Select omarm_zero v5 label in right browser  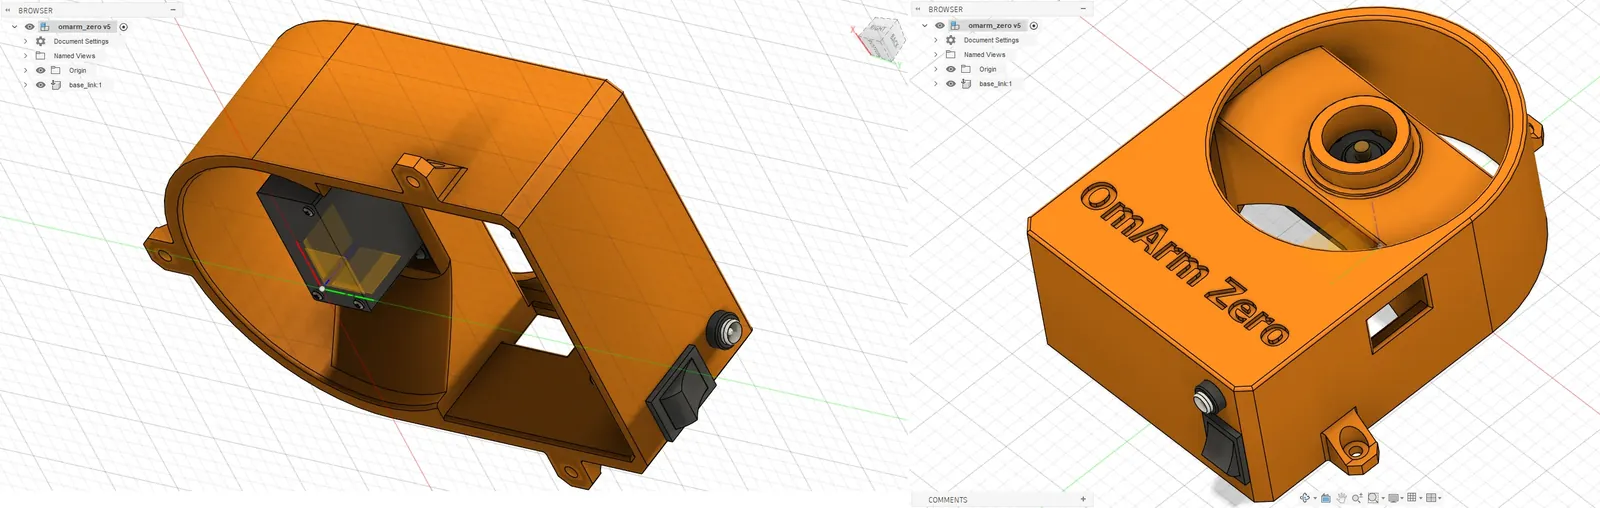pyautogui.click(x=994, y=26)
